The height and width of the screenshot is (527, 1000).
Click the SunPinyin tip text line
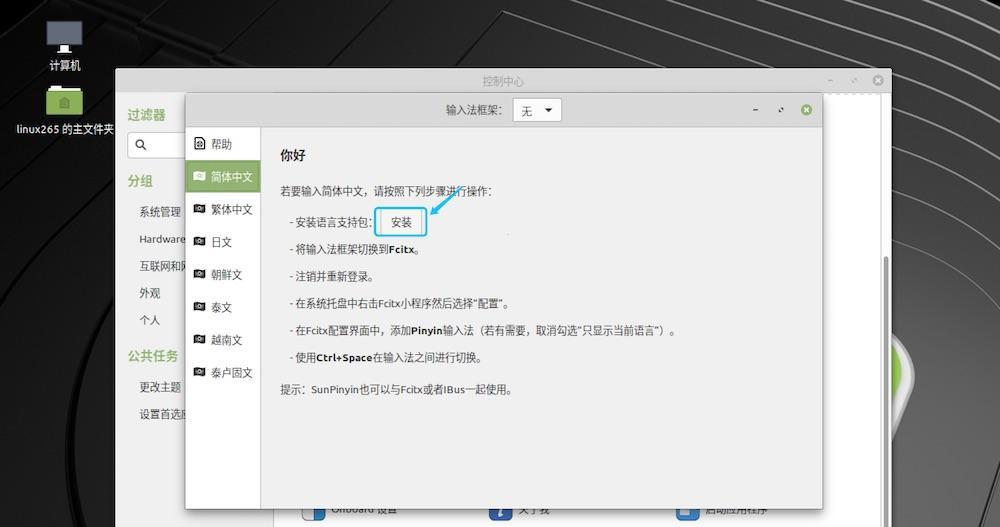[x=397, y=389]
